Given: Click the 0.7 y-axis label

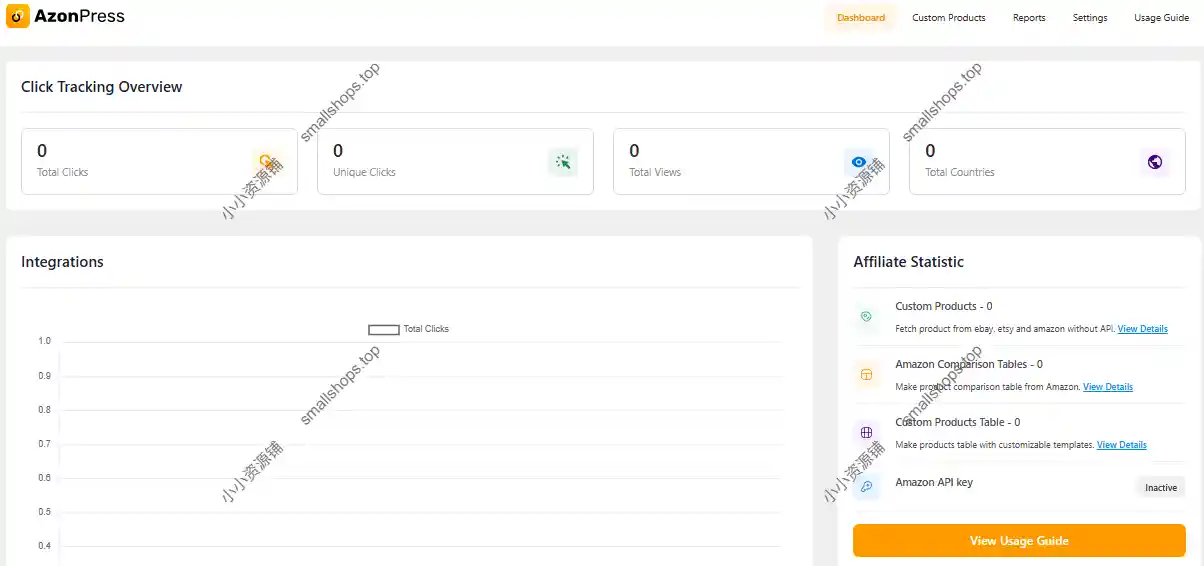Looking at the screenshot, I should (45, 444).
